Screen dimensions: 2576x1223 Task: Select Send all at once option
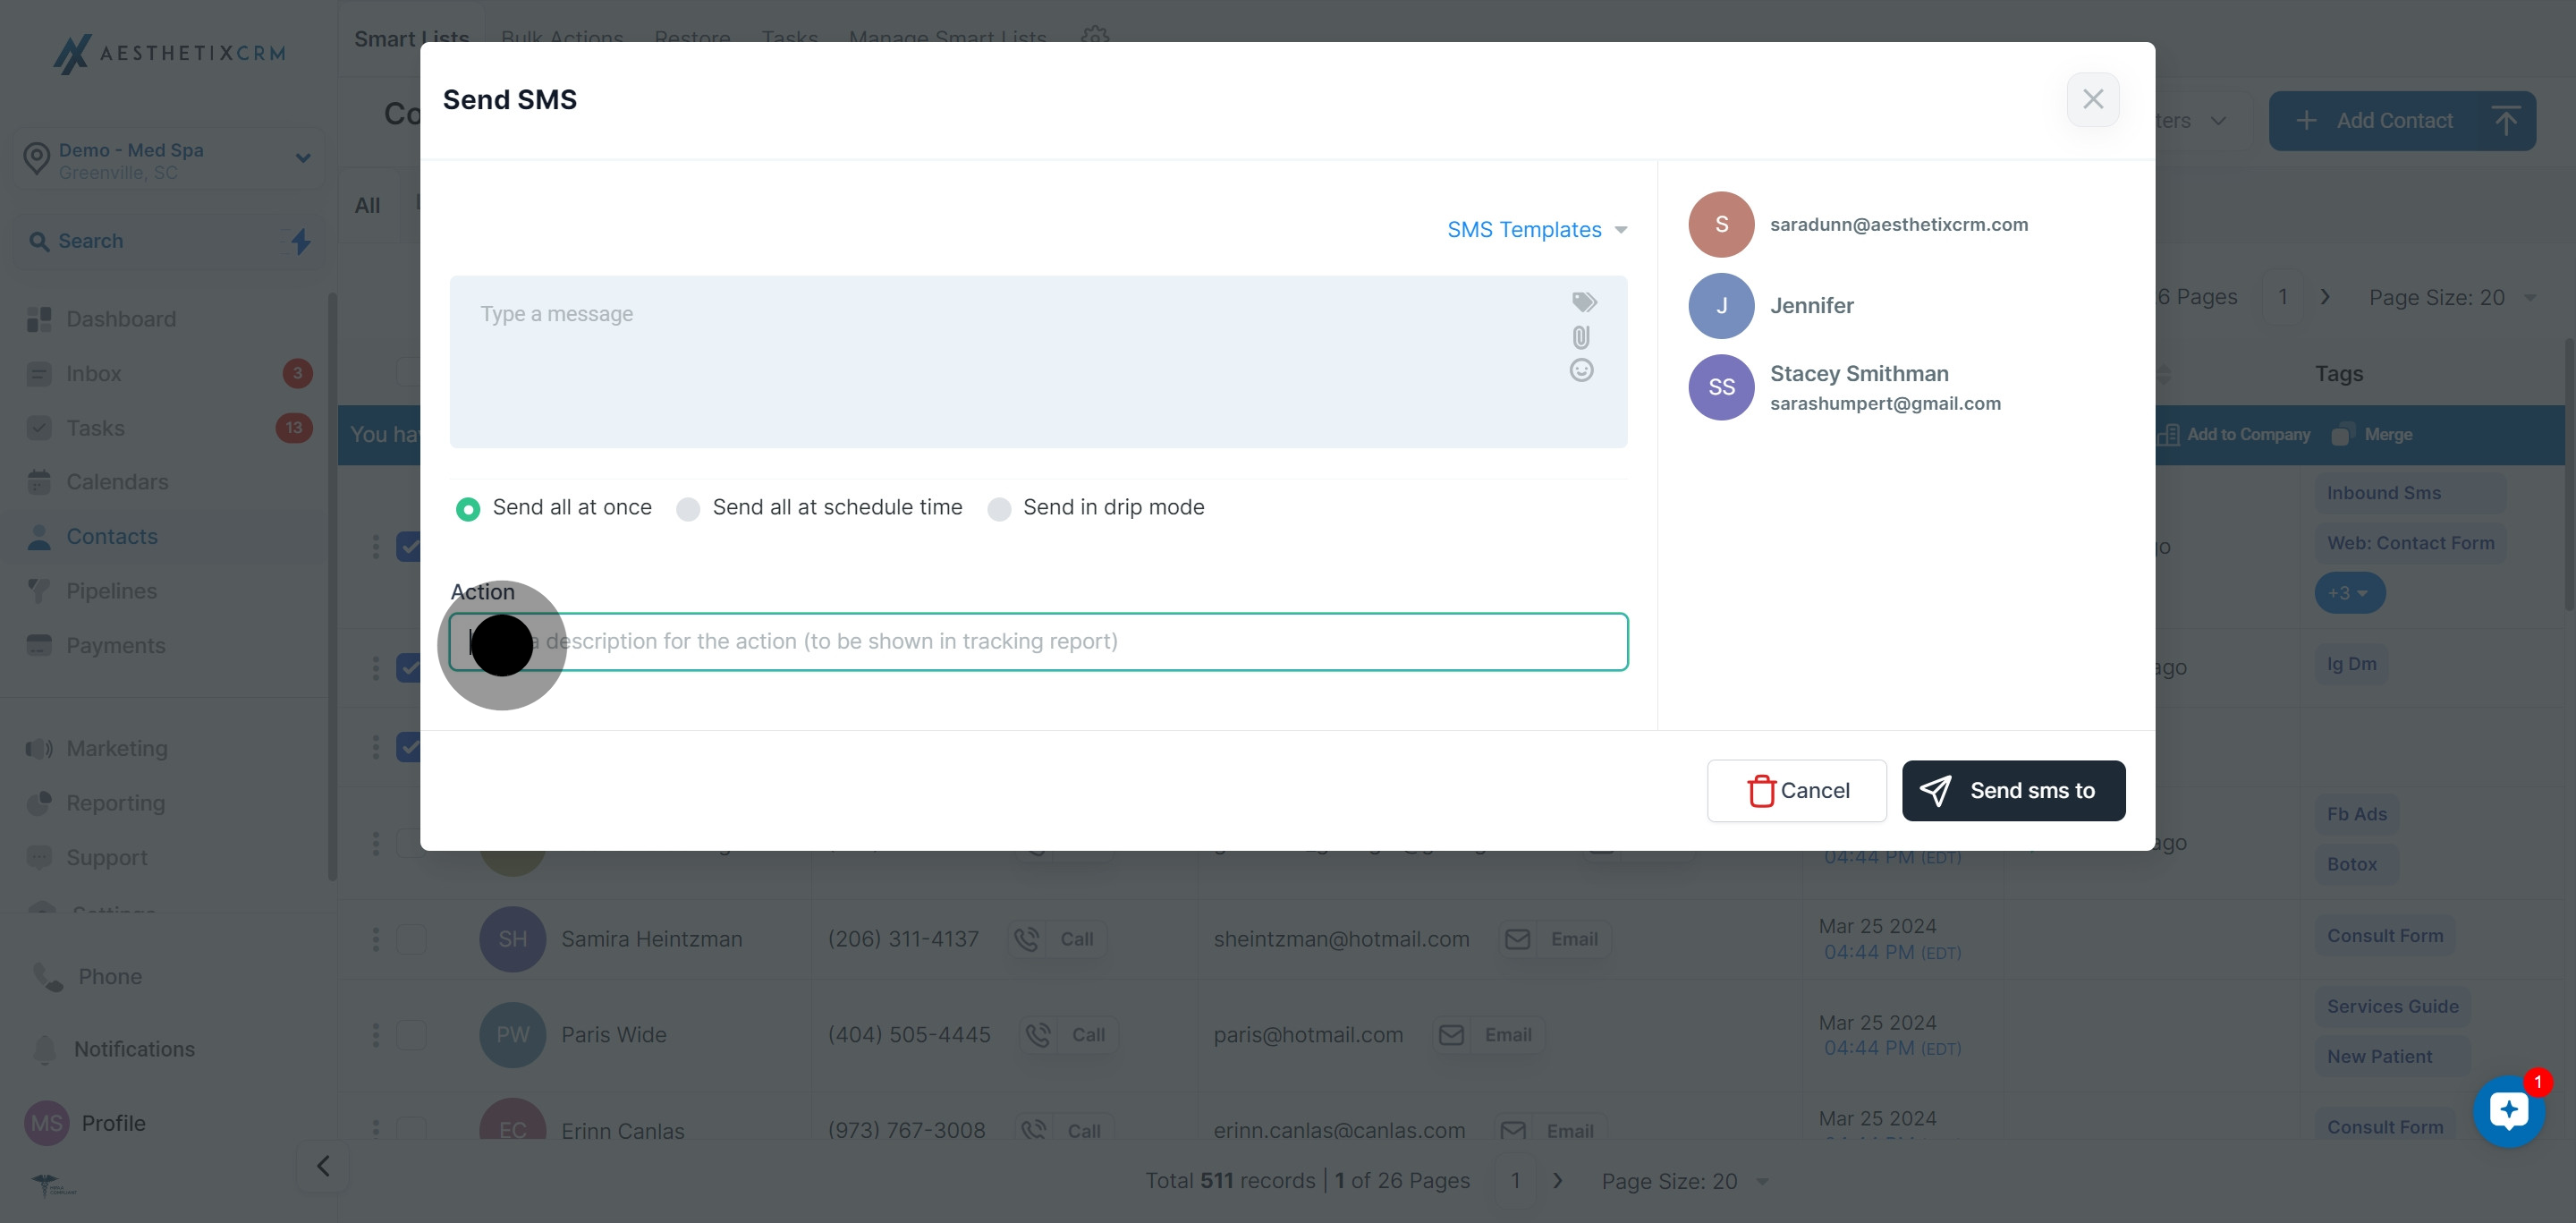click(468, 509)
